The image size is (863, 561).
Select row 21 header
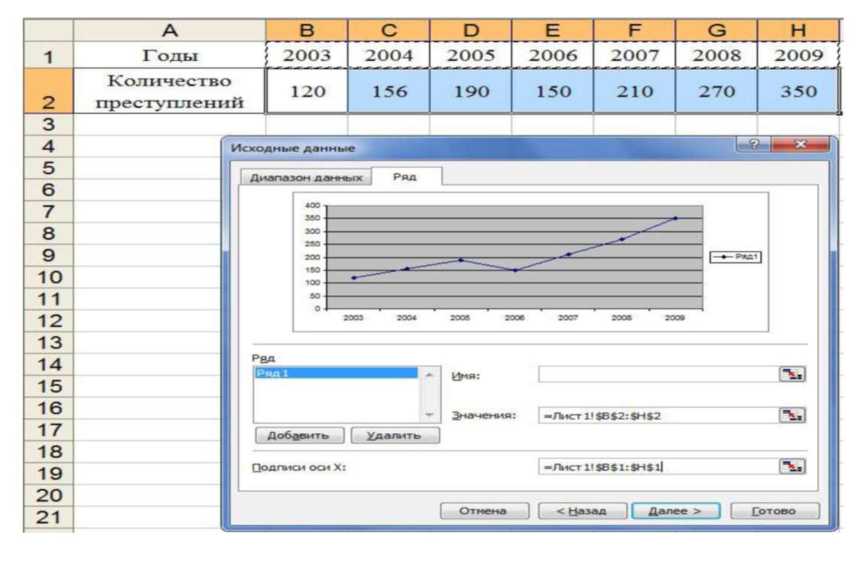point(48,518)
